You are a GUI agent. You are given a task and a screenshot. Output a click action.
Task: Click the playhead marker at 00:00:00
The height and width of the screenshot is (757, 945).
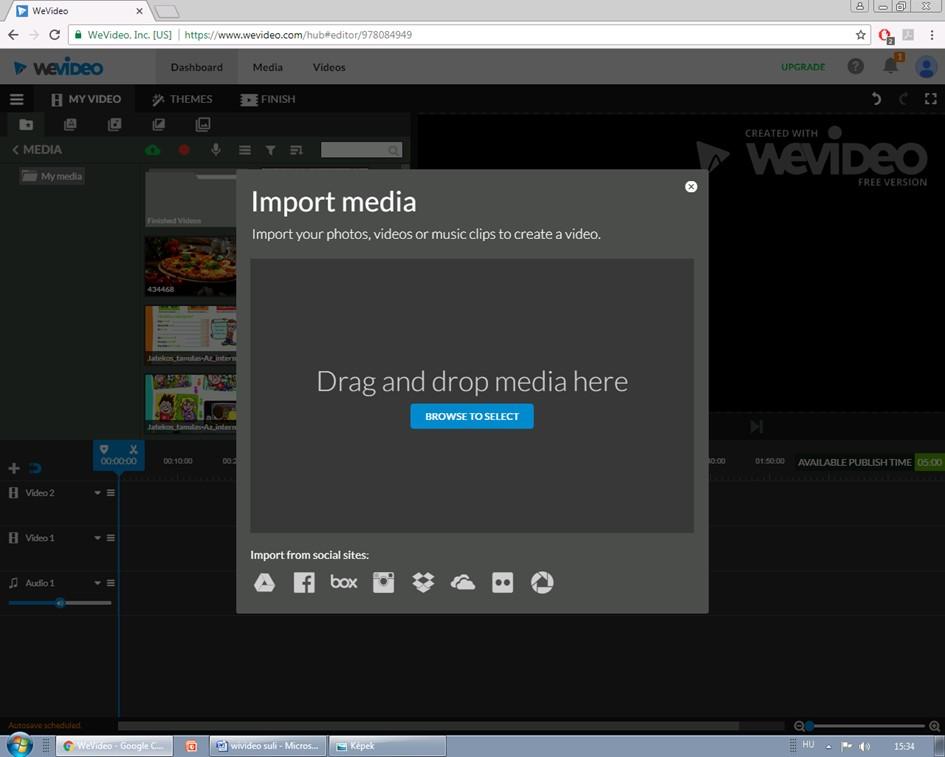[119, 456]
